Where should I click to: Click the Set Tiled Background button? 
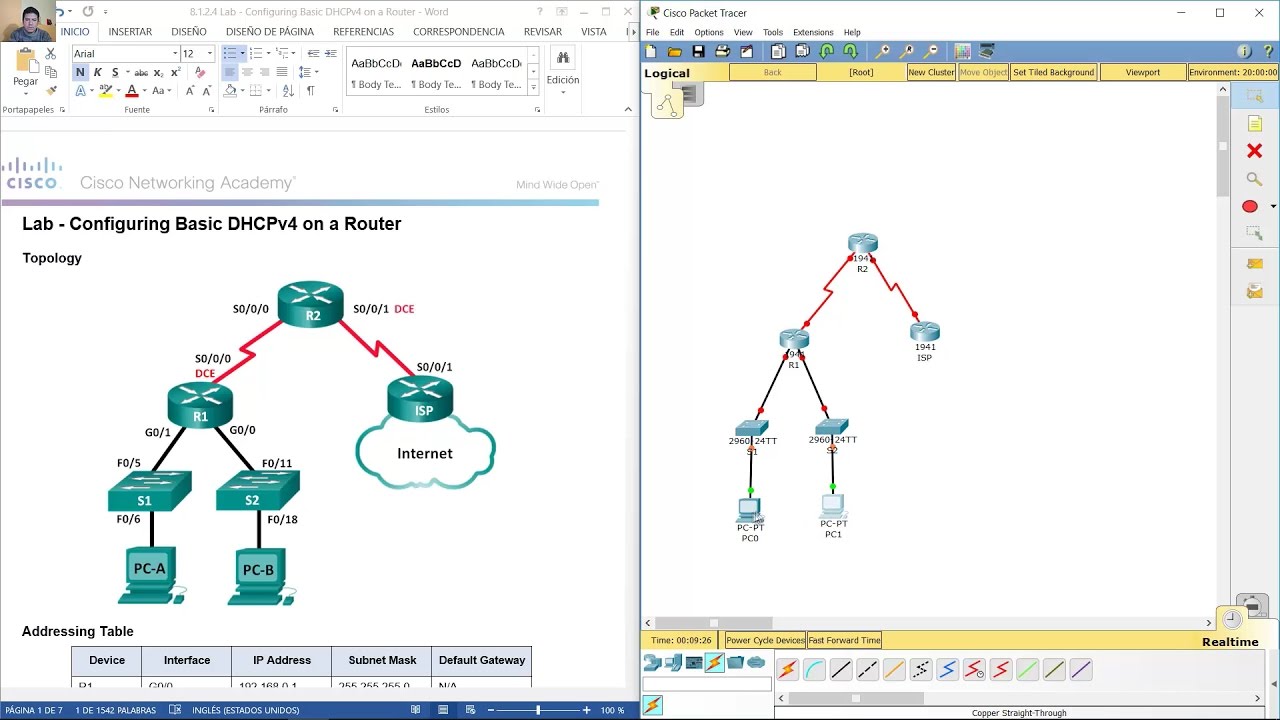pyautogui.click(x=1053, y=72)
